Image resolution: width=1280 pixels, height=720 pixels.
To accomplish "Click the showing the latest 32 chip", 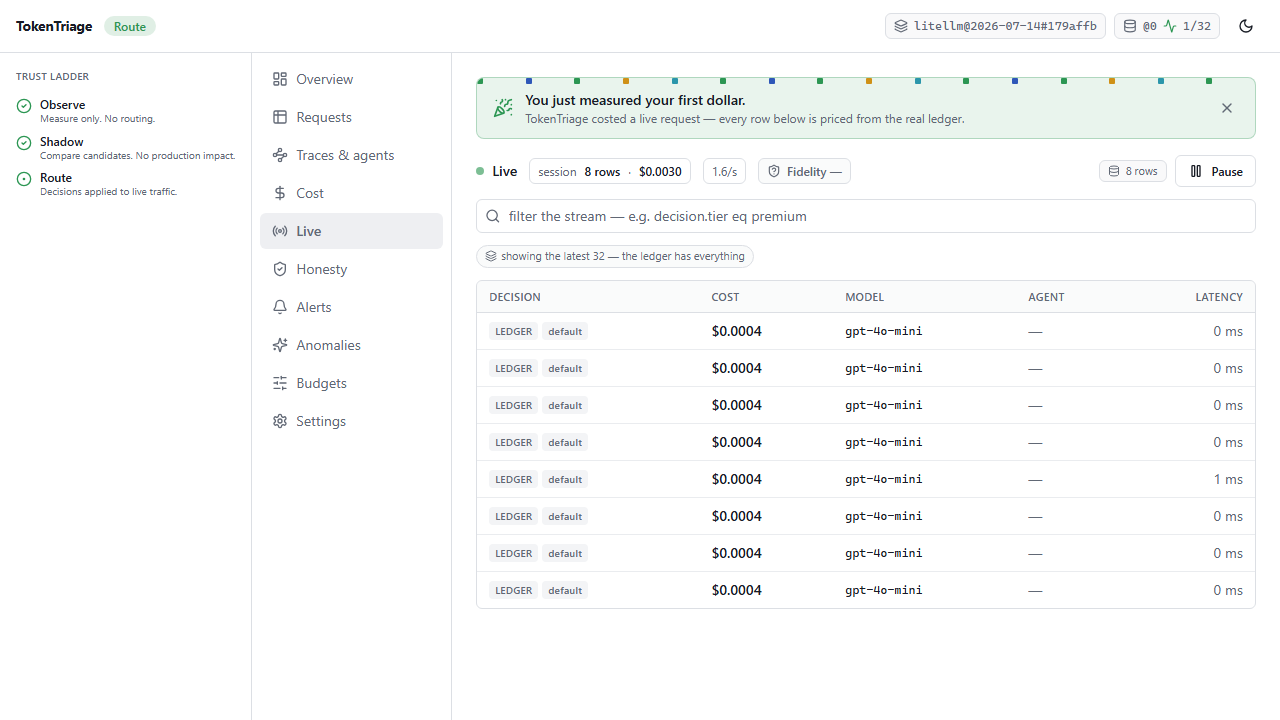I will point(615,256).
